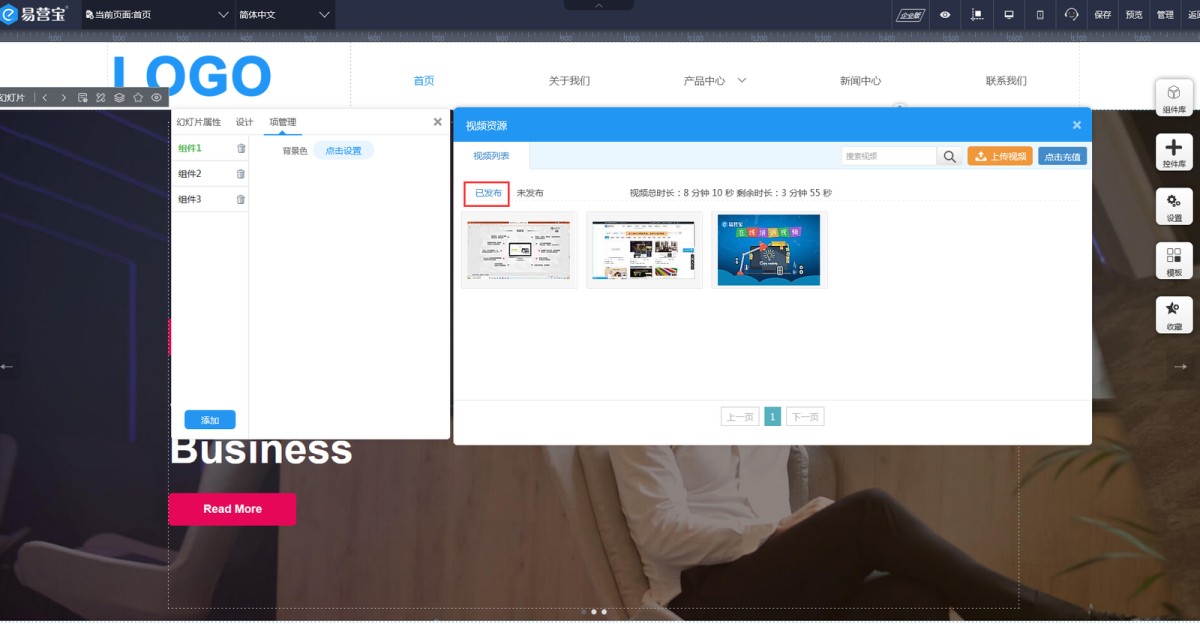Toggle the eye preview icon in top bar

click(945, 15)
